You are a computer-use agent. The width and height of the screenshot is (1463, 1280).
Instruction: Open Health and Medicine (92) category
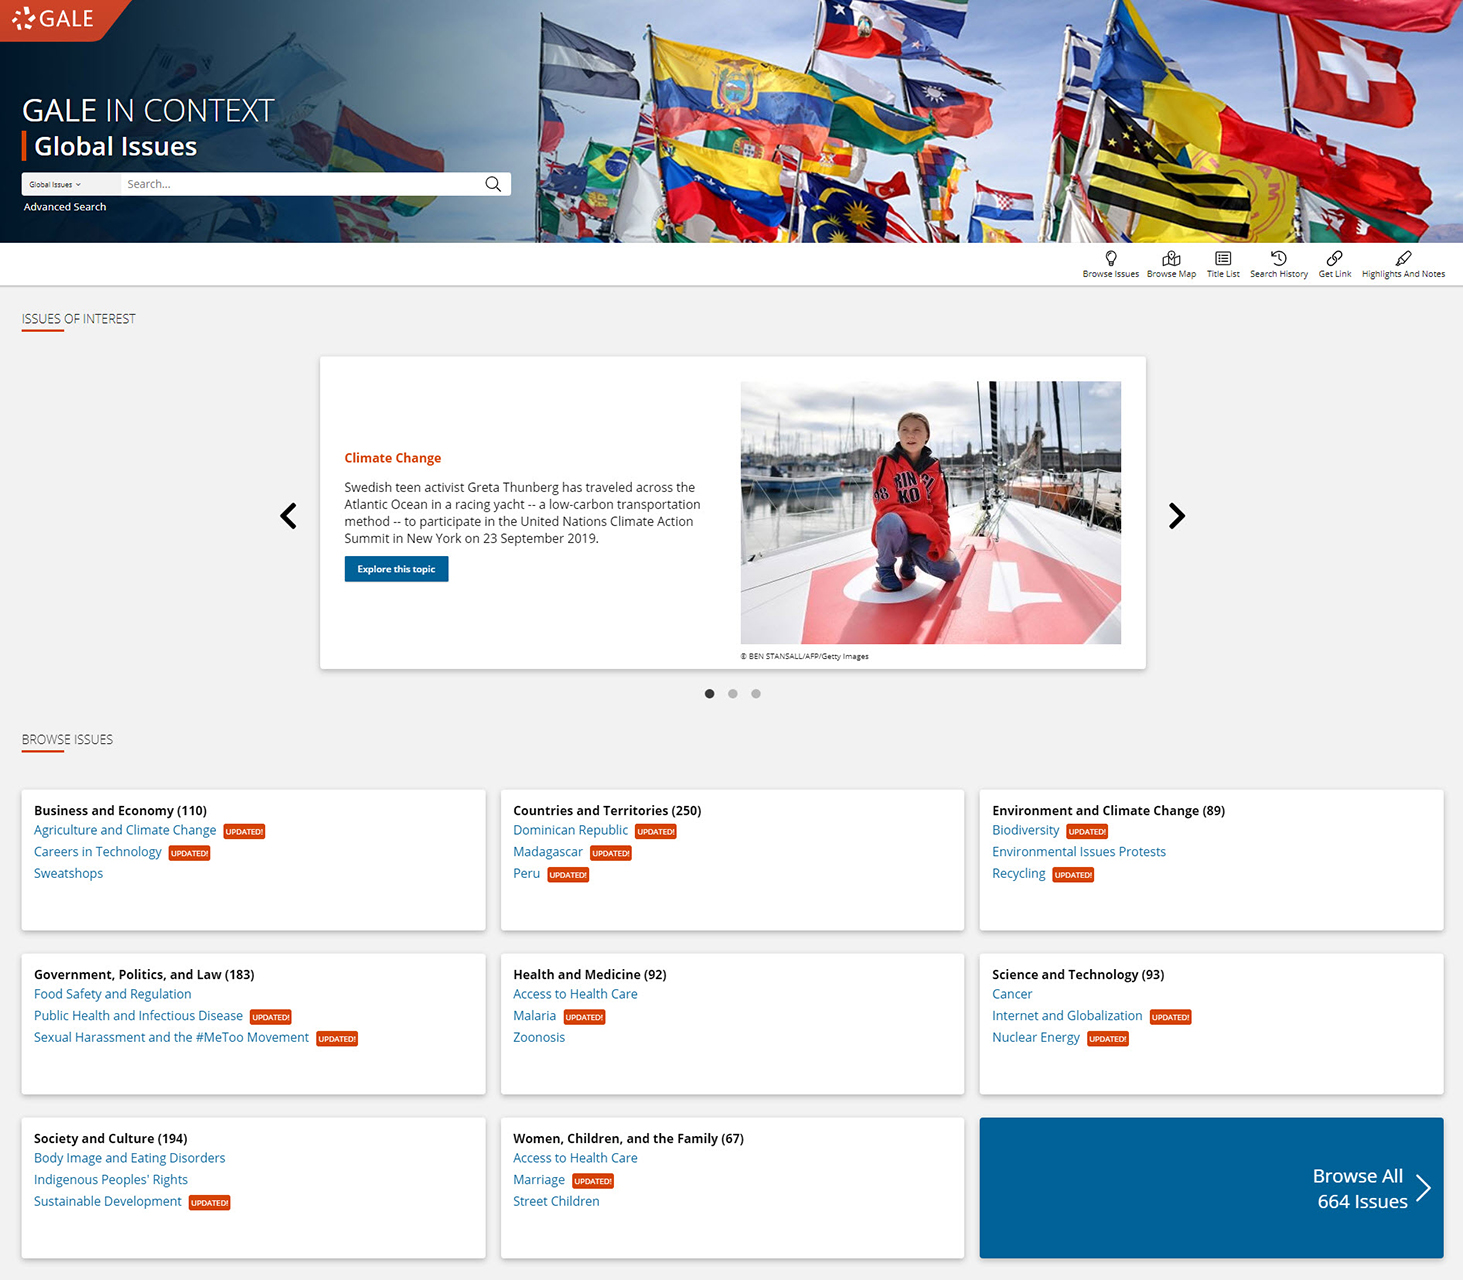click(589, 975)
